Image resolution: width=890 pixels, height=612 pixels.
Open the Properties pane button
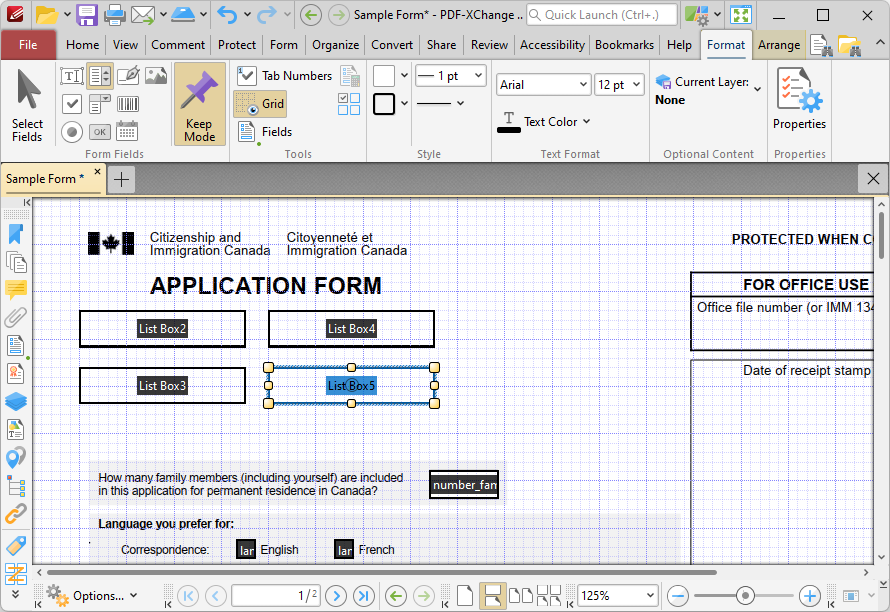pos(799,100)
